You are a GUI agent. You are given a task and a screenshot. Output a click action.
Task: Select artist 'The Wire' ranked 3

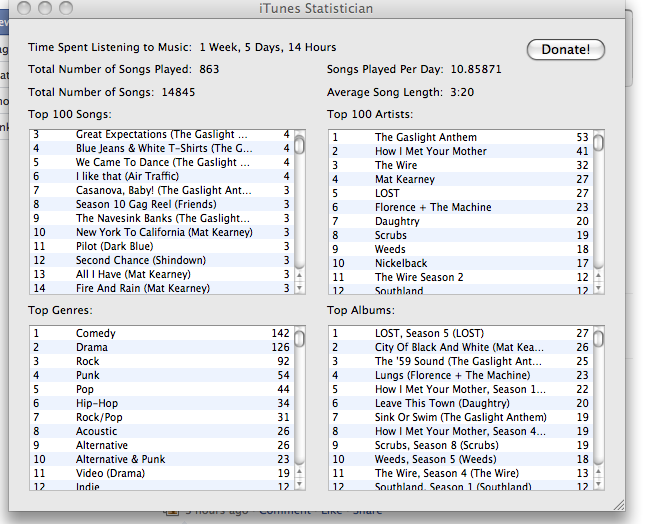[461, 165]
